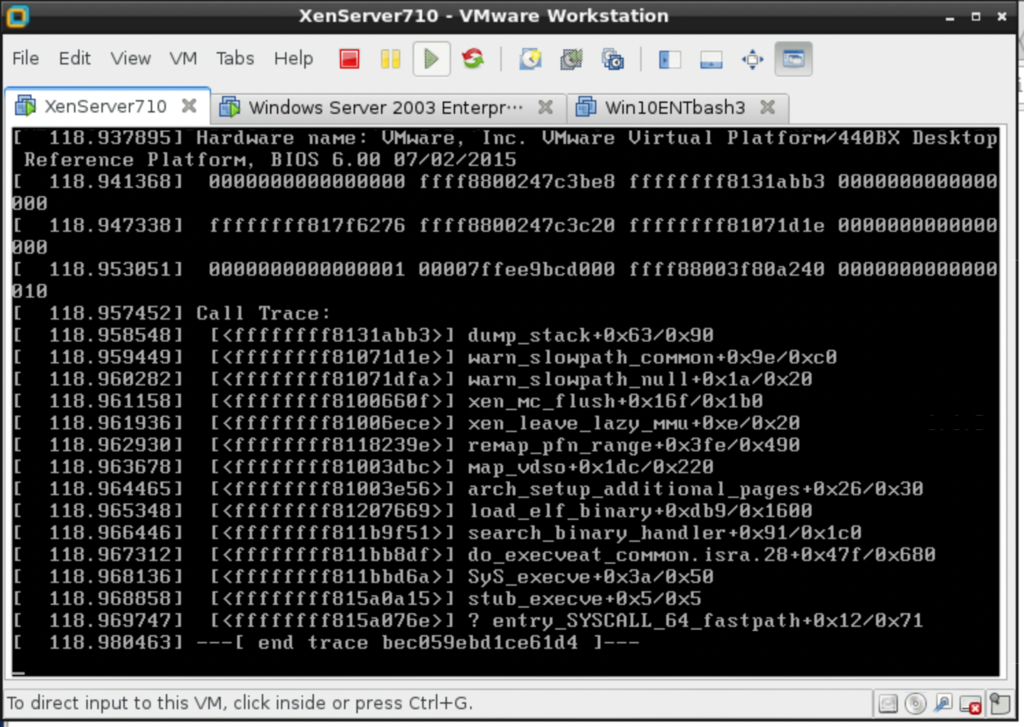
Task: Click 'warn_slowpath_null+0x1a/0x20' trace line
Action: coord(640,380)
